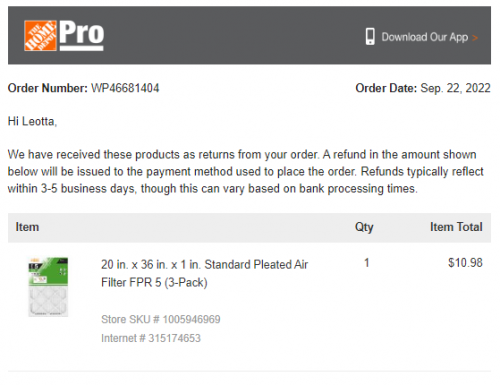Click the Qty column header
The height and width of the screenshot is (385, 500).
point(364,227)
